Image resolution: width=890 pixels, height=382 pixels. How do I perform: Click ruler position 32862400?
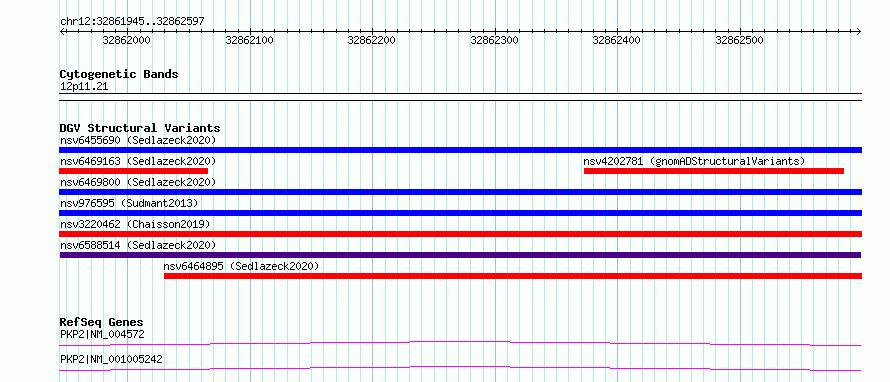(617, 40)
